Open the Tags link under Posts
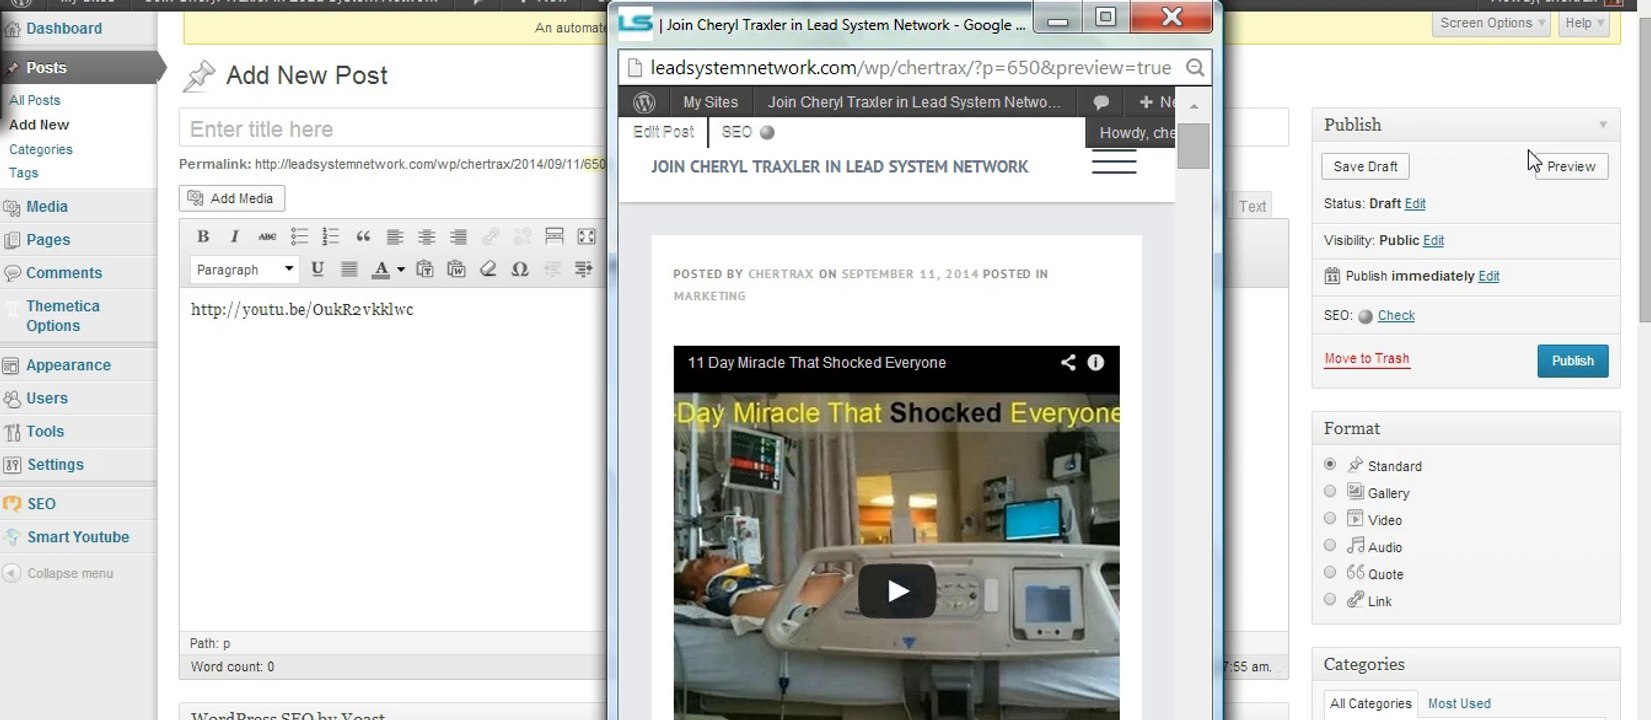This screenshot has height=720, width=1651. pyautogui.click(x=24, y=173)
